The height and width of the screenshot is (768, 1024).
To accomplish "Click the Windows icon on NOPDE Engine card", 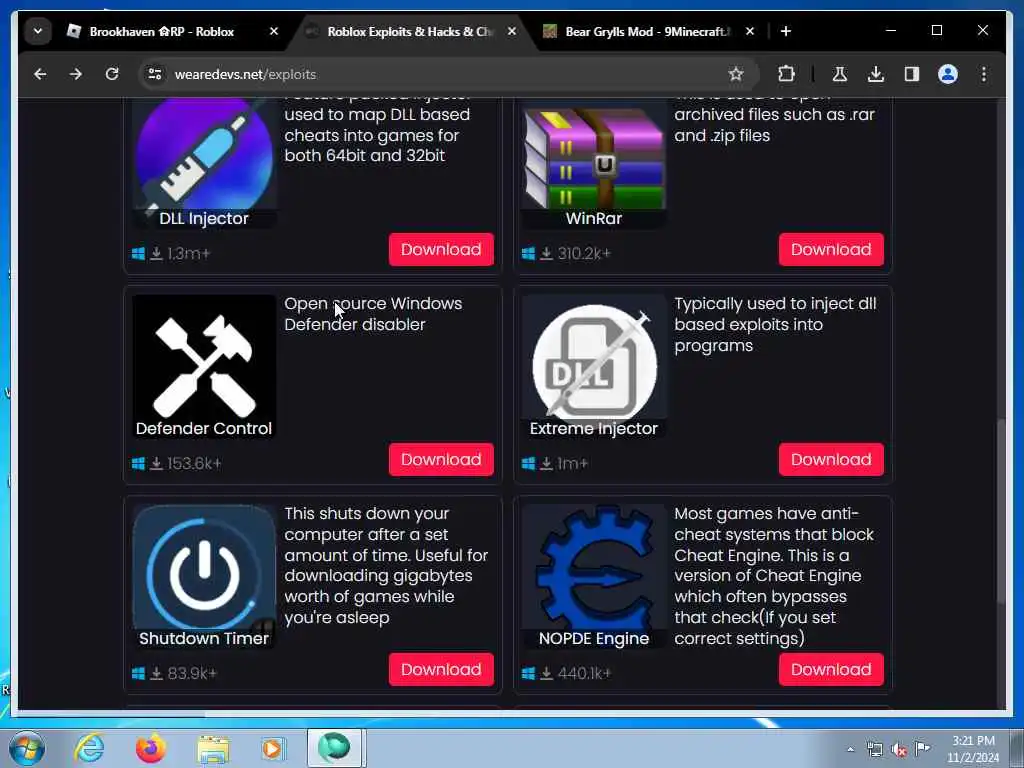I will [x=528, y=673].
